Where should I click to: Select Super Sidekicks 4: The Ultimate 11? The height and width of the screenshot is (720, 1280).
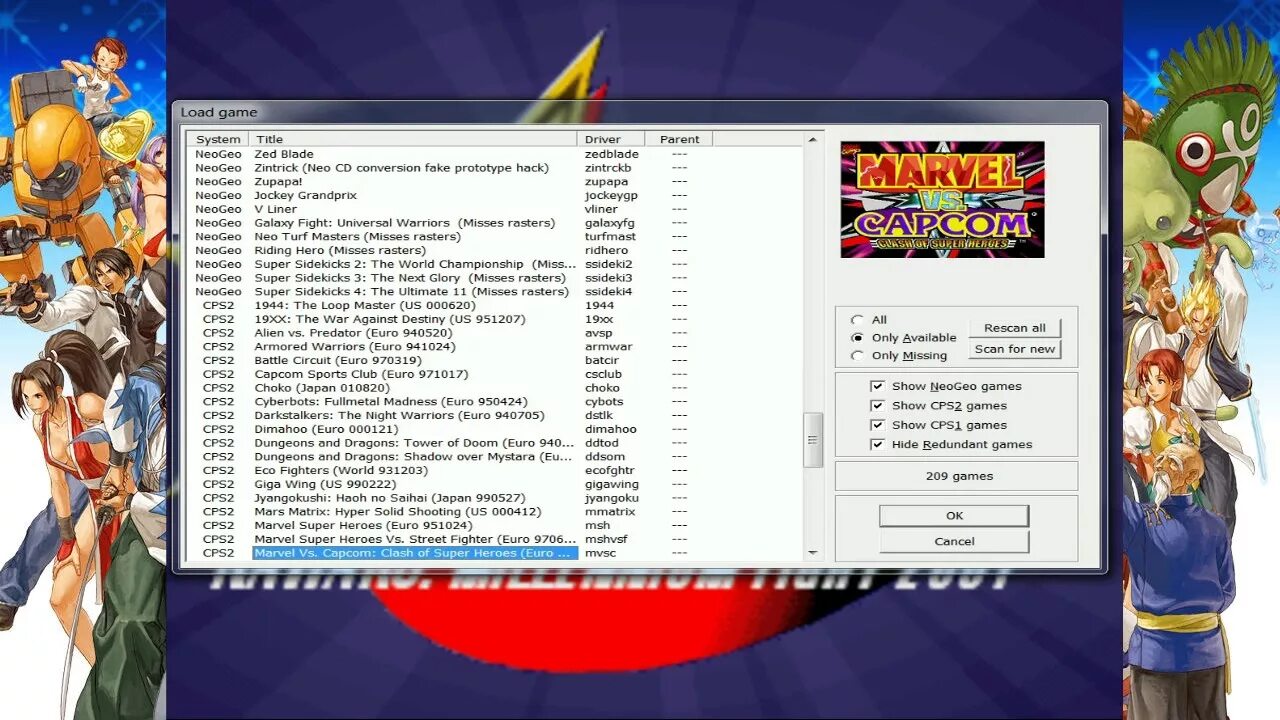[x=495, y=292]
